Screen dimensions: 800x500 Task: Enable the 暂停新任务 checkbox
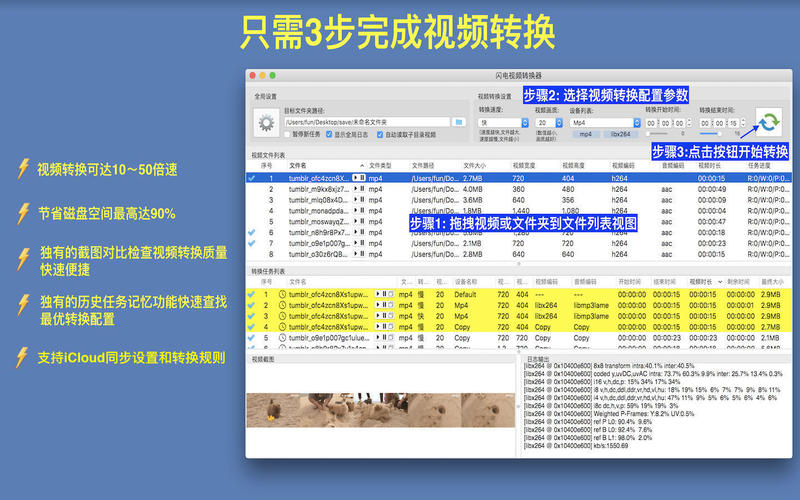pyautogui.click(x=288, y=134)
